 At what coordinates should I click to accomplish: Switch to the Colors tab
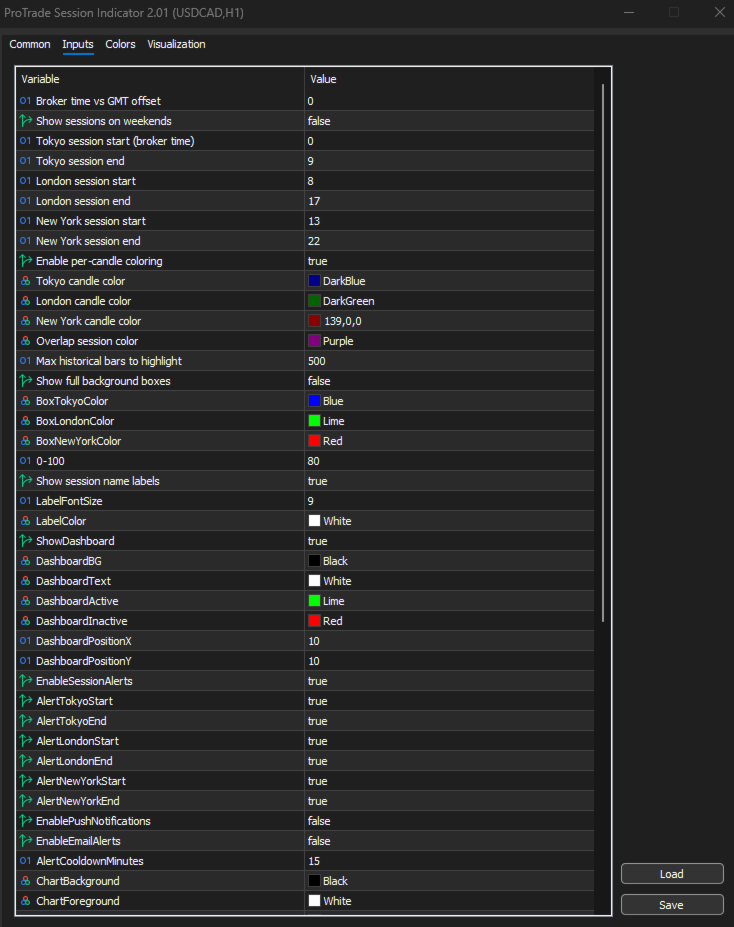pos(120,44)
